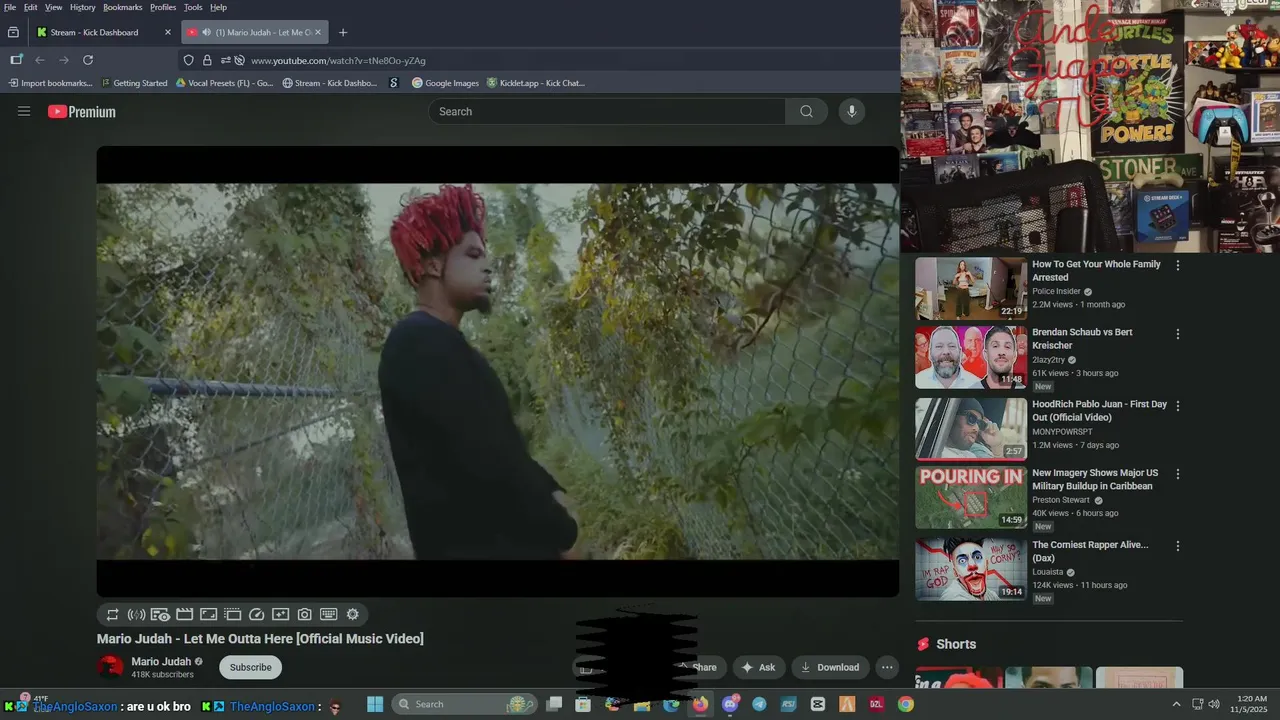The width and height of the screenshot is (1280, 720).
Task: Open options for How To Get Your Whole Family Arrested
Action: pos(1177,266)
